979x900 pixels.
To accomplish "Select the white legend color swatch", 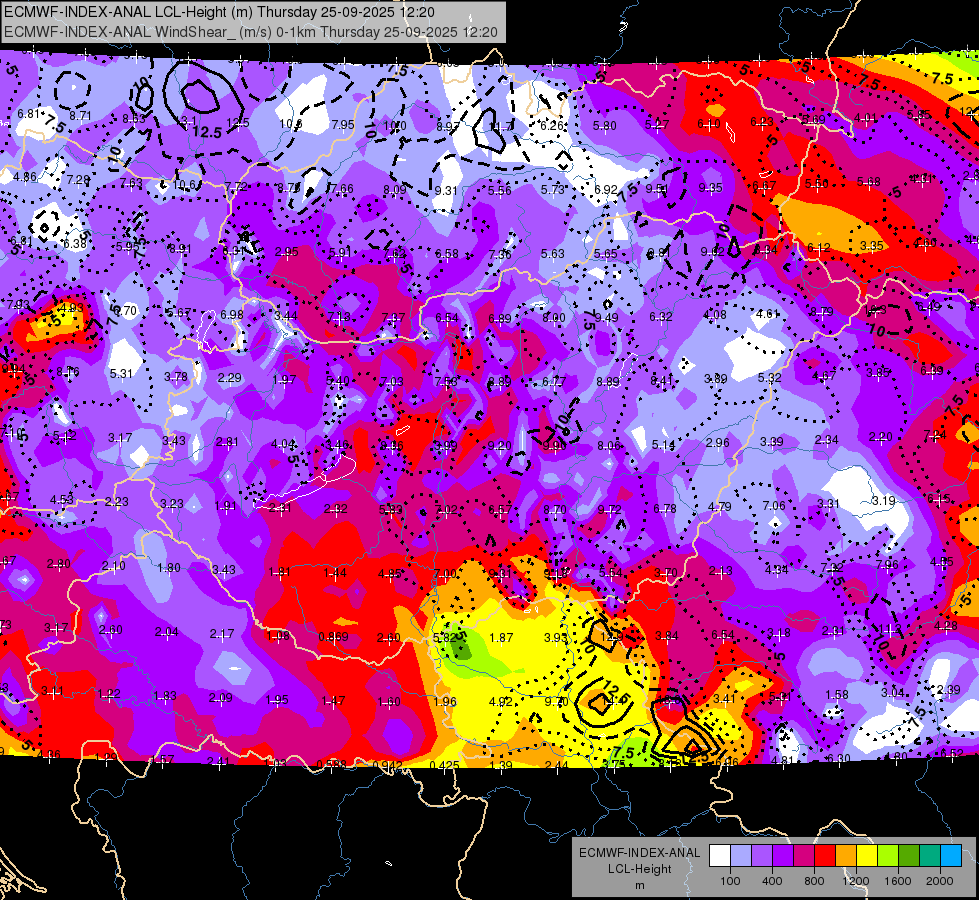I will pos(720,855).
